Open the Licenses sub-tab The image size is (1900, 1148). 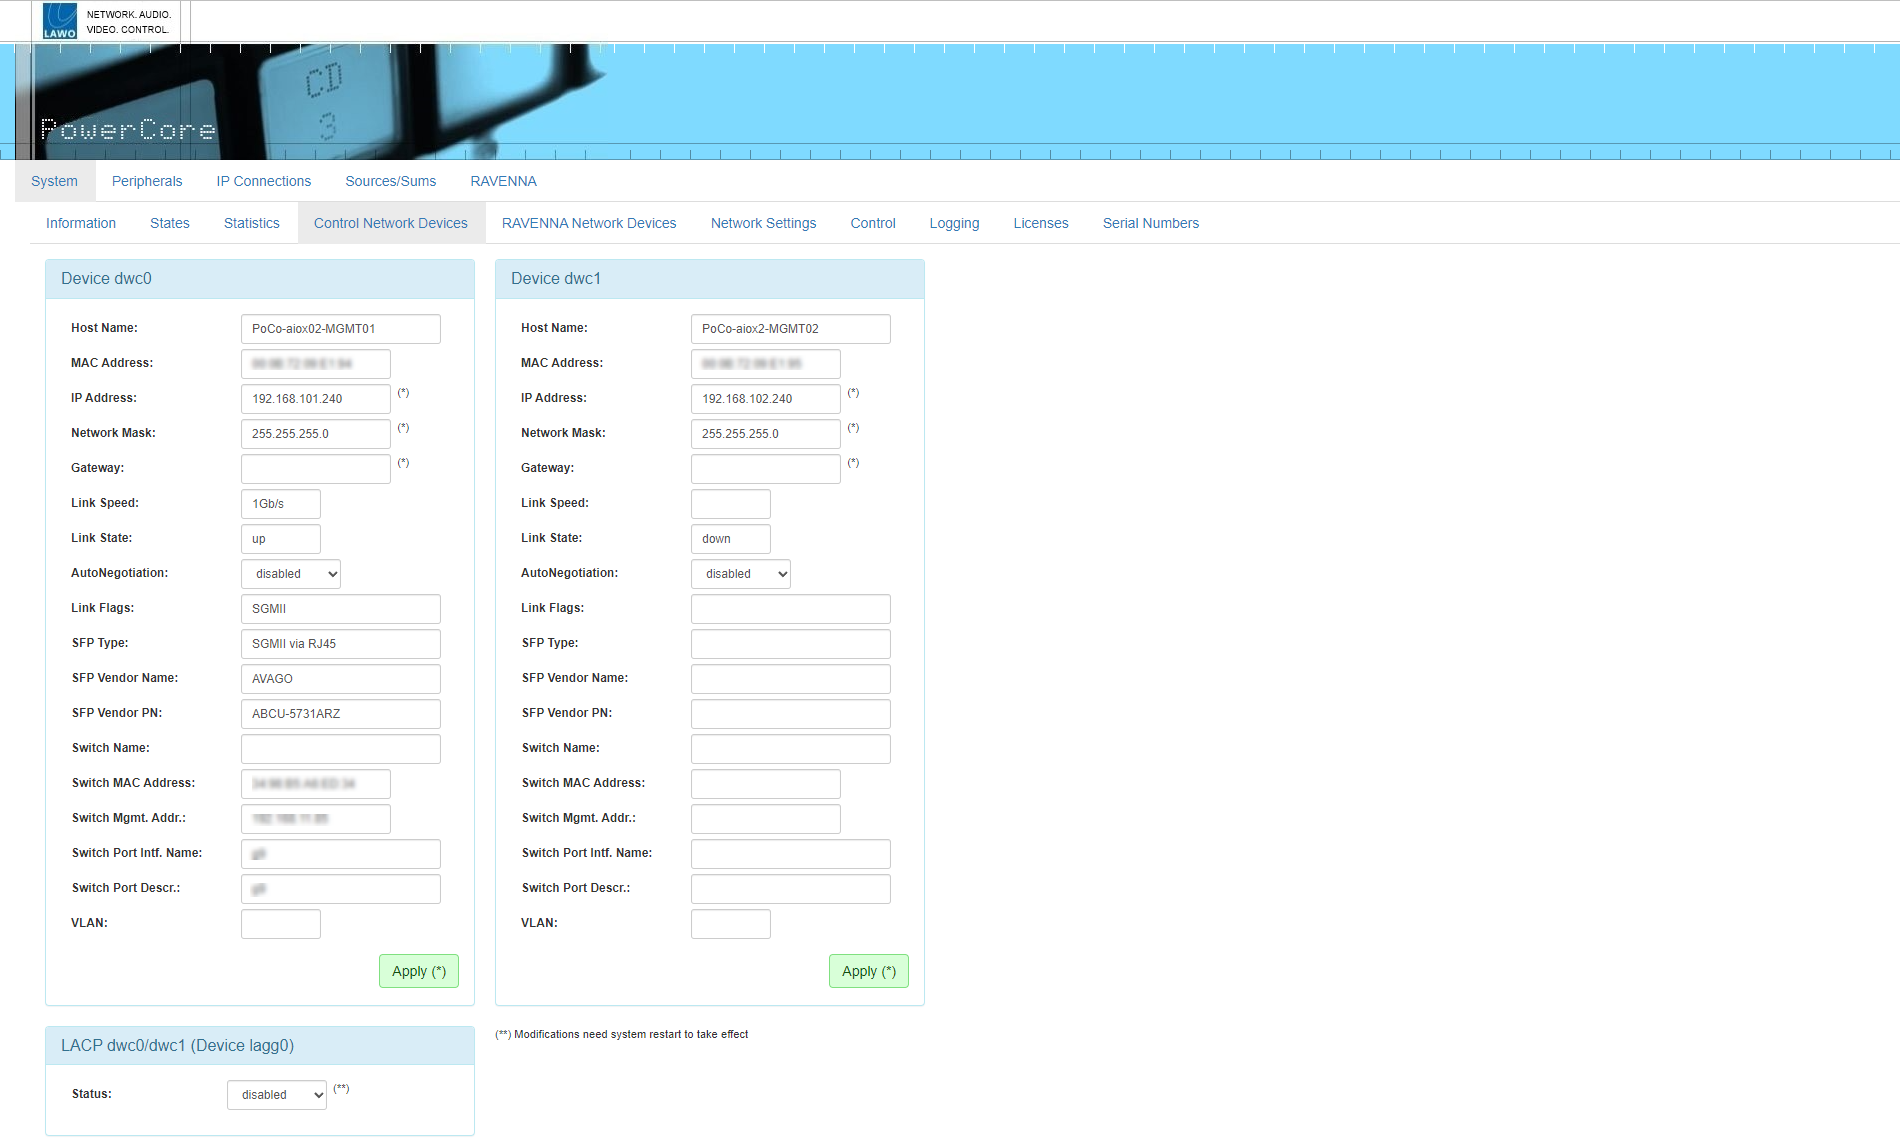tap(1040, 223)
